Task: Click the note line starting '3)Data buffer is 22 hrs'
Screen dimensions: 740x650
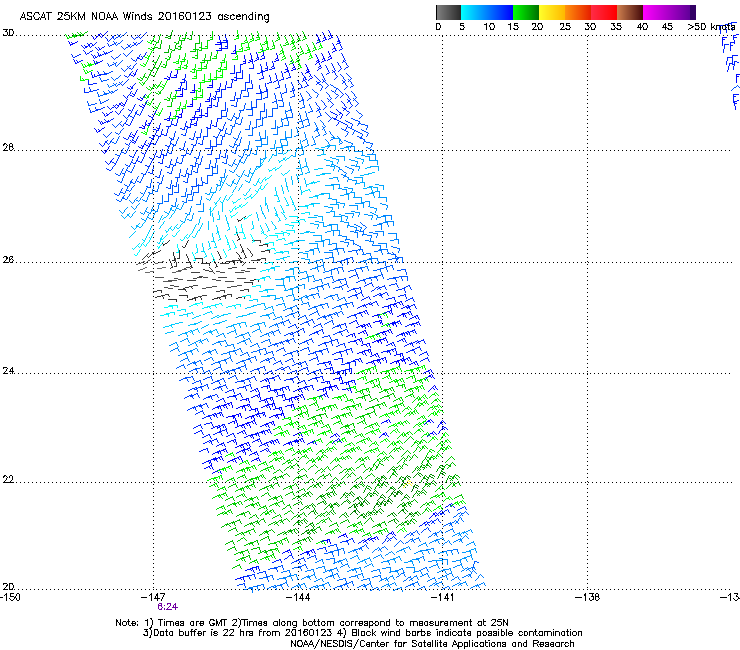Action: (x=362, y=633)
